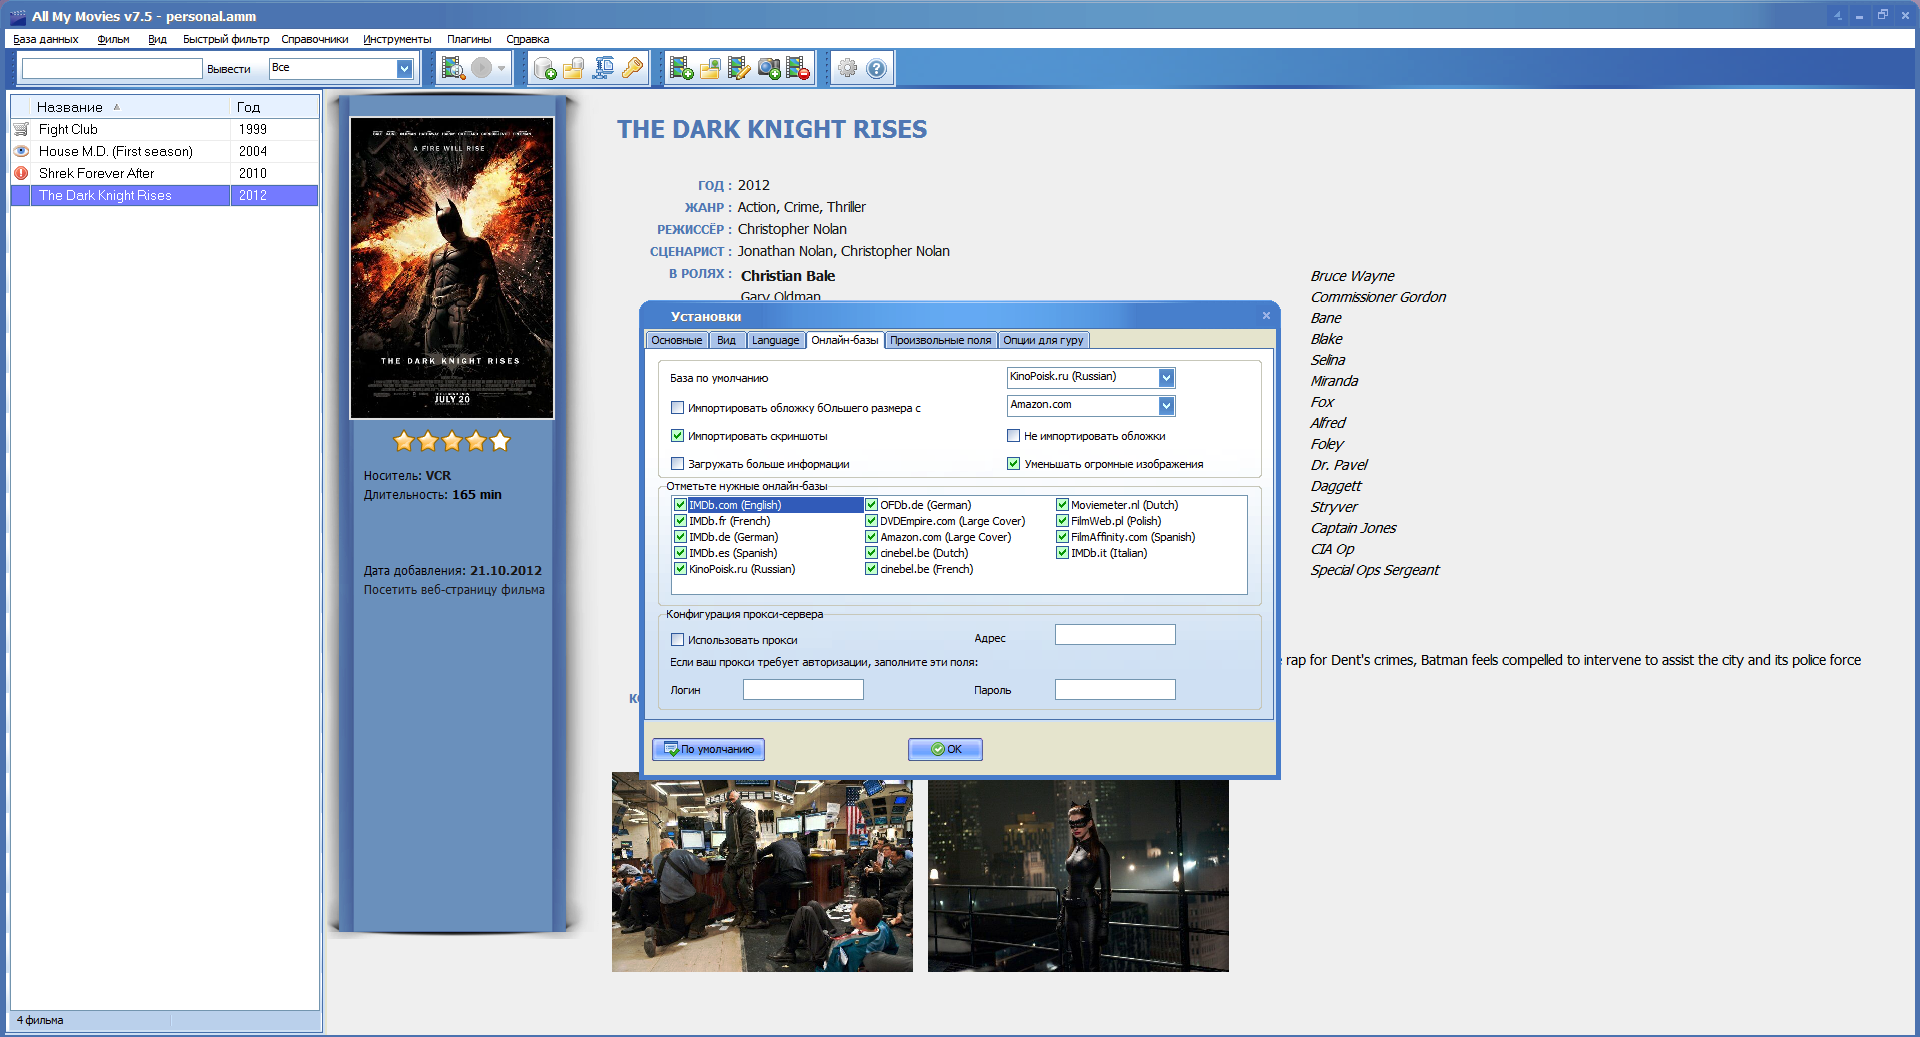Click the proxy Логин input field

pos(803,690)
